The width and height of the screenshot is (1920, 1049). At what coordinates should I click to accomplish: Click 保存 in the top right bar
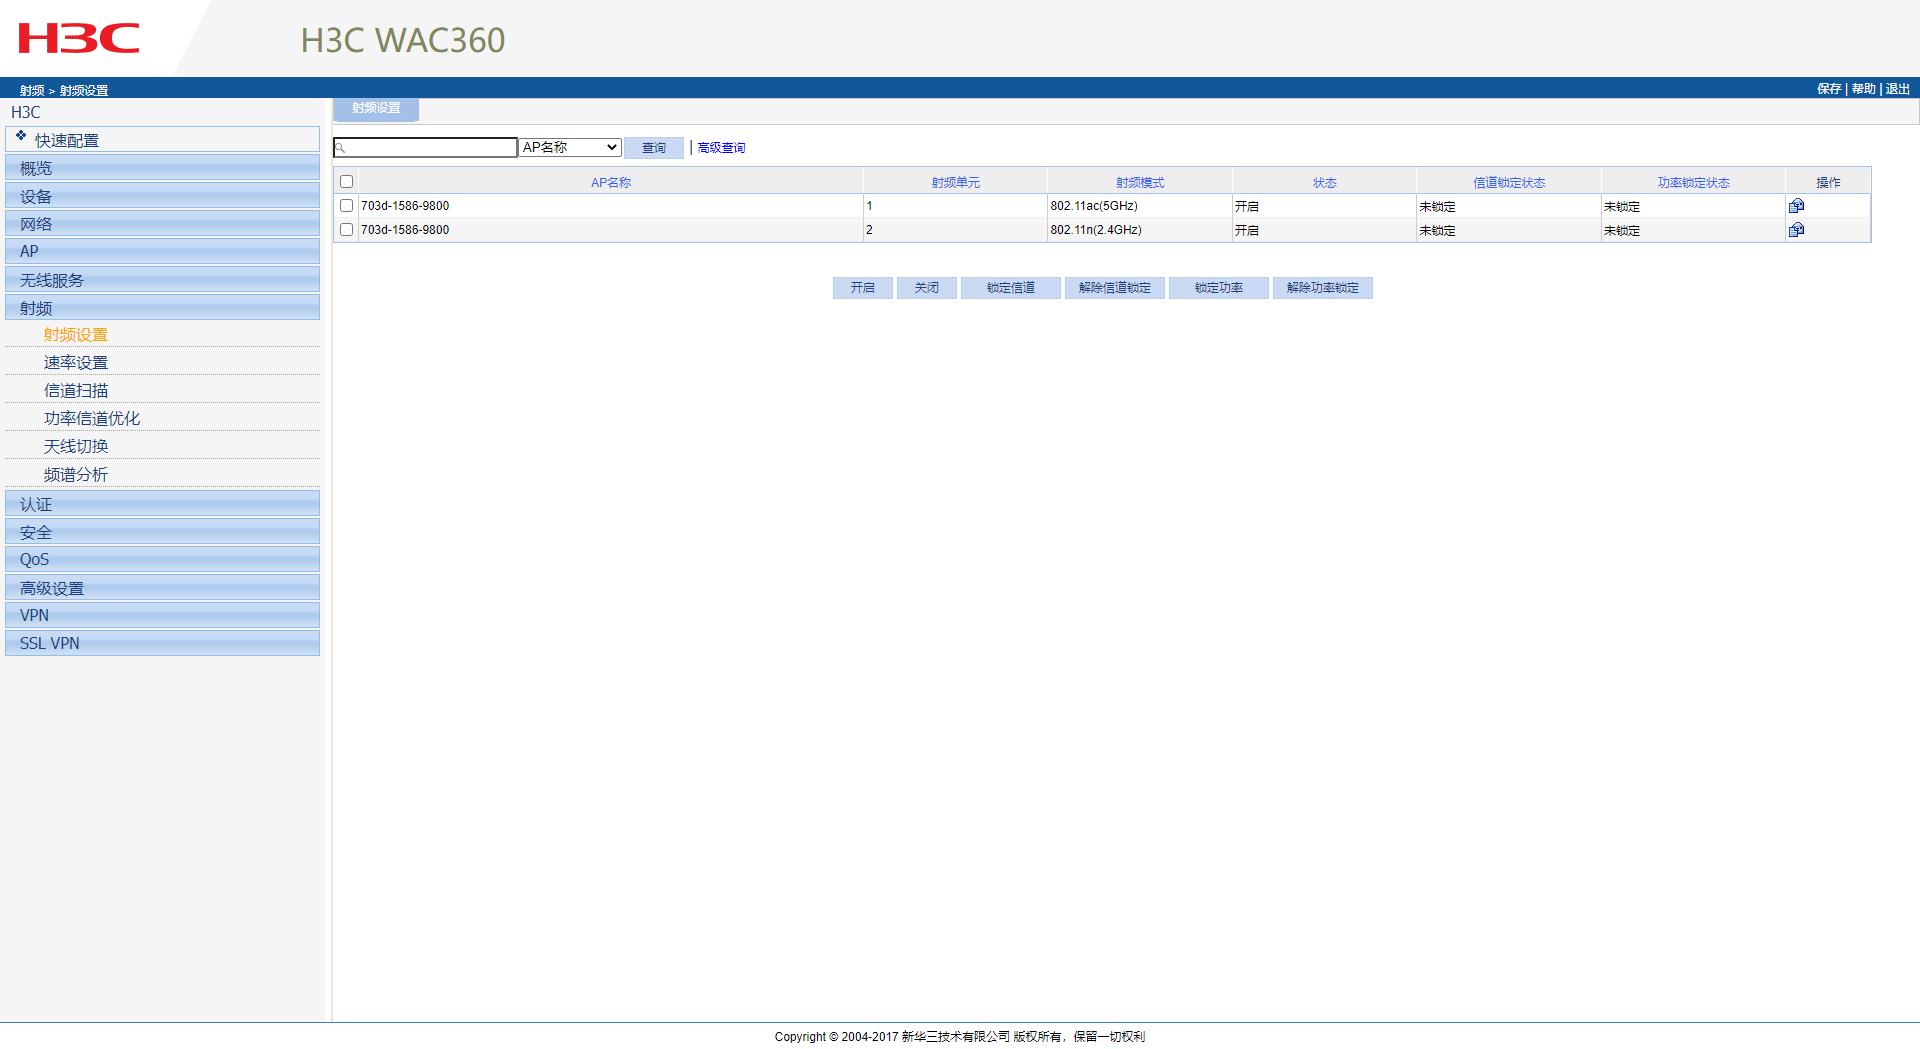(1829, 89)
